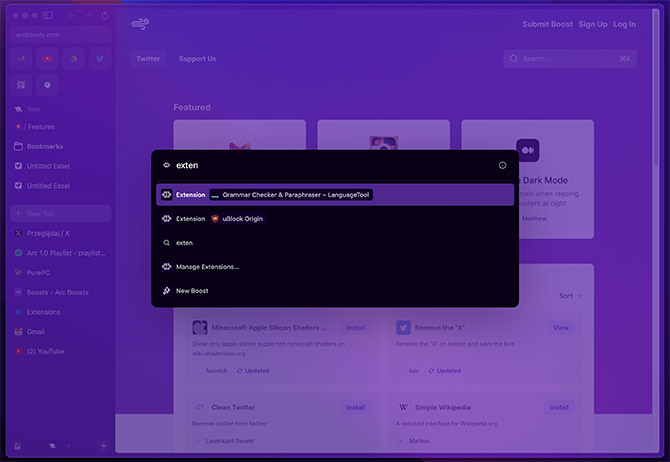
Task: Open the YouTube pinned favorite tile
Action: [47, 59]
